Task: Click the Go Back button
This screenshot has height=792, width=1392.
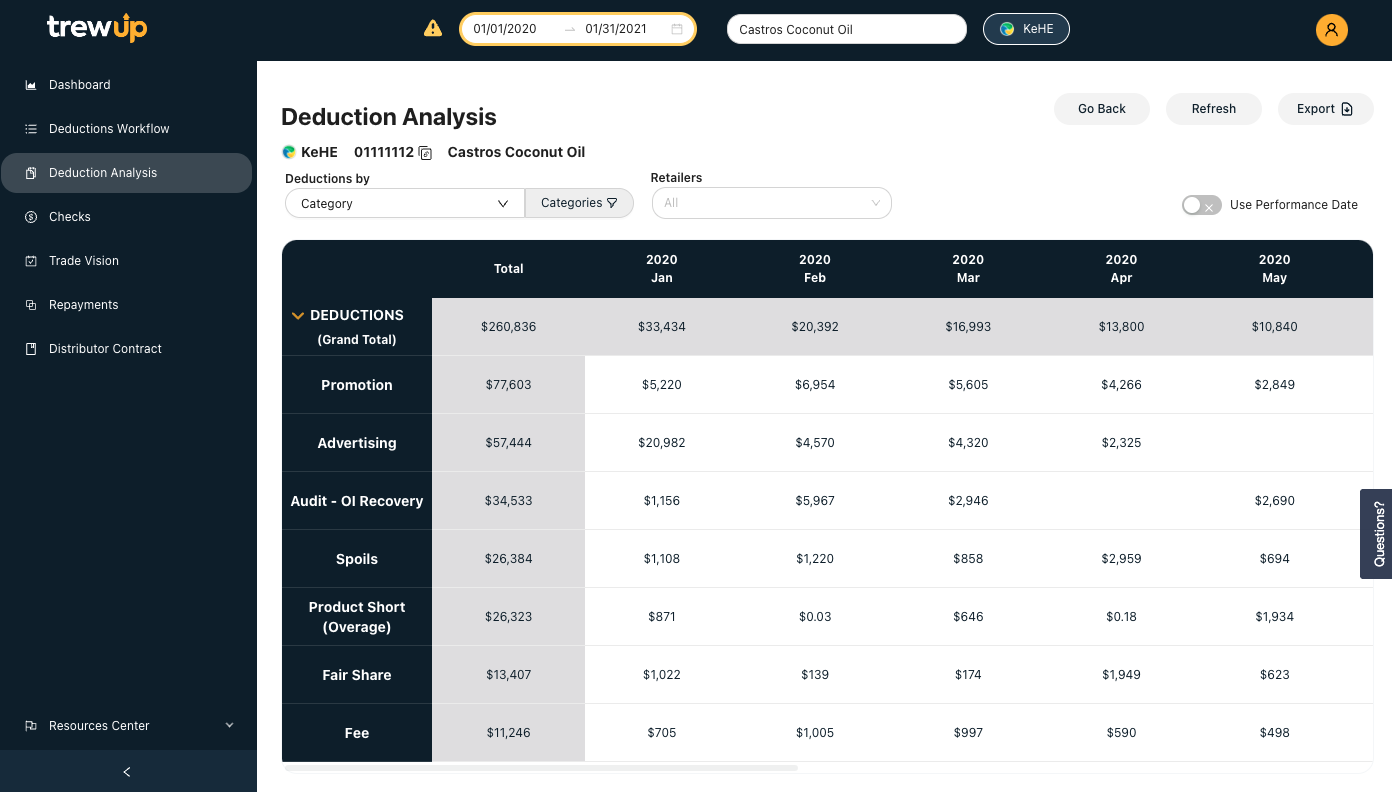Action: 1102,109
